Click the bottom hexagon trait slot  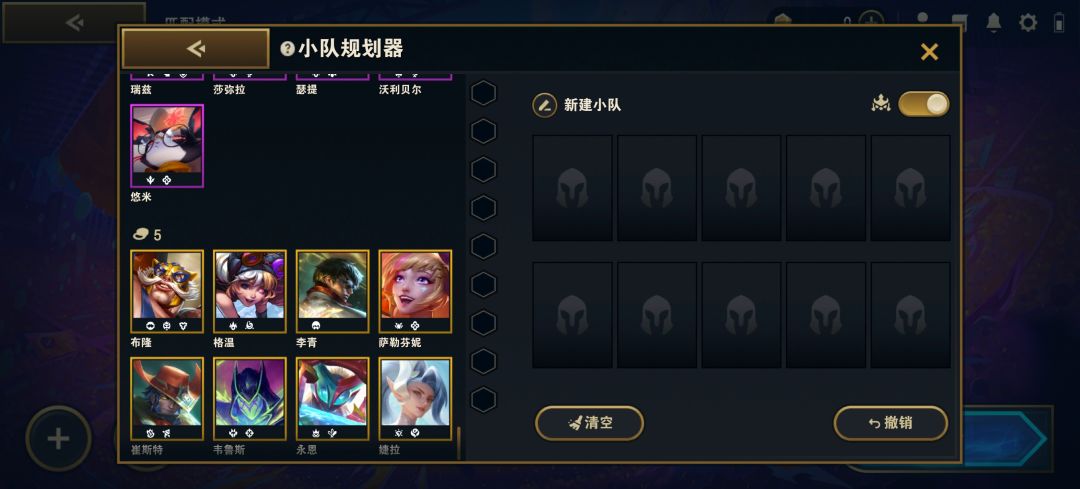pos(484,399)
